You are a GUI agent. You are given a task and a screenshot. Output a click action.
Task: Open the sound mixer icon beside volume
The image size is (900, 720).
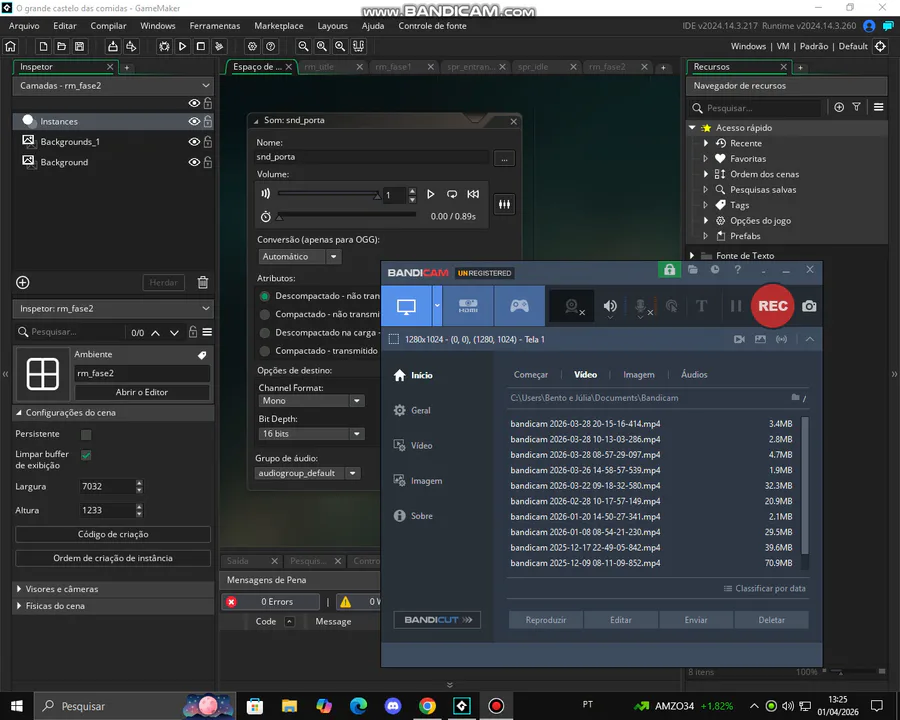click(x=504, y=204)
